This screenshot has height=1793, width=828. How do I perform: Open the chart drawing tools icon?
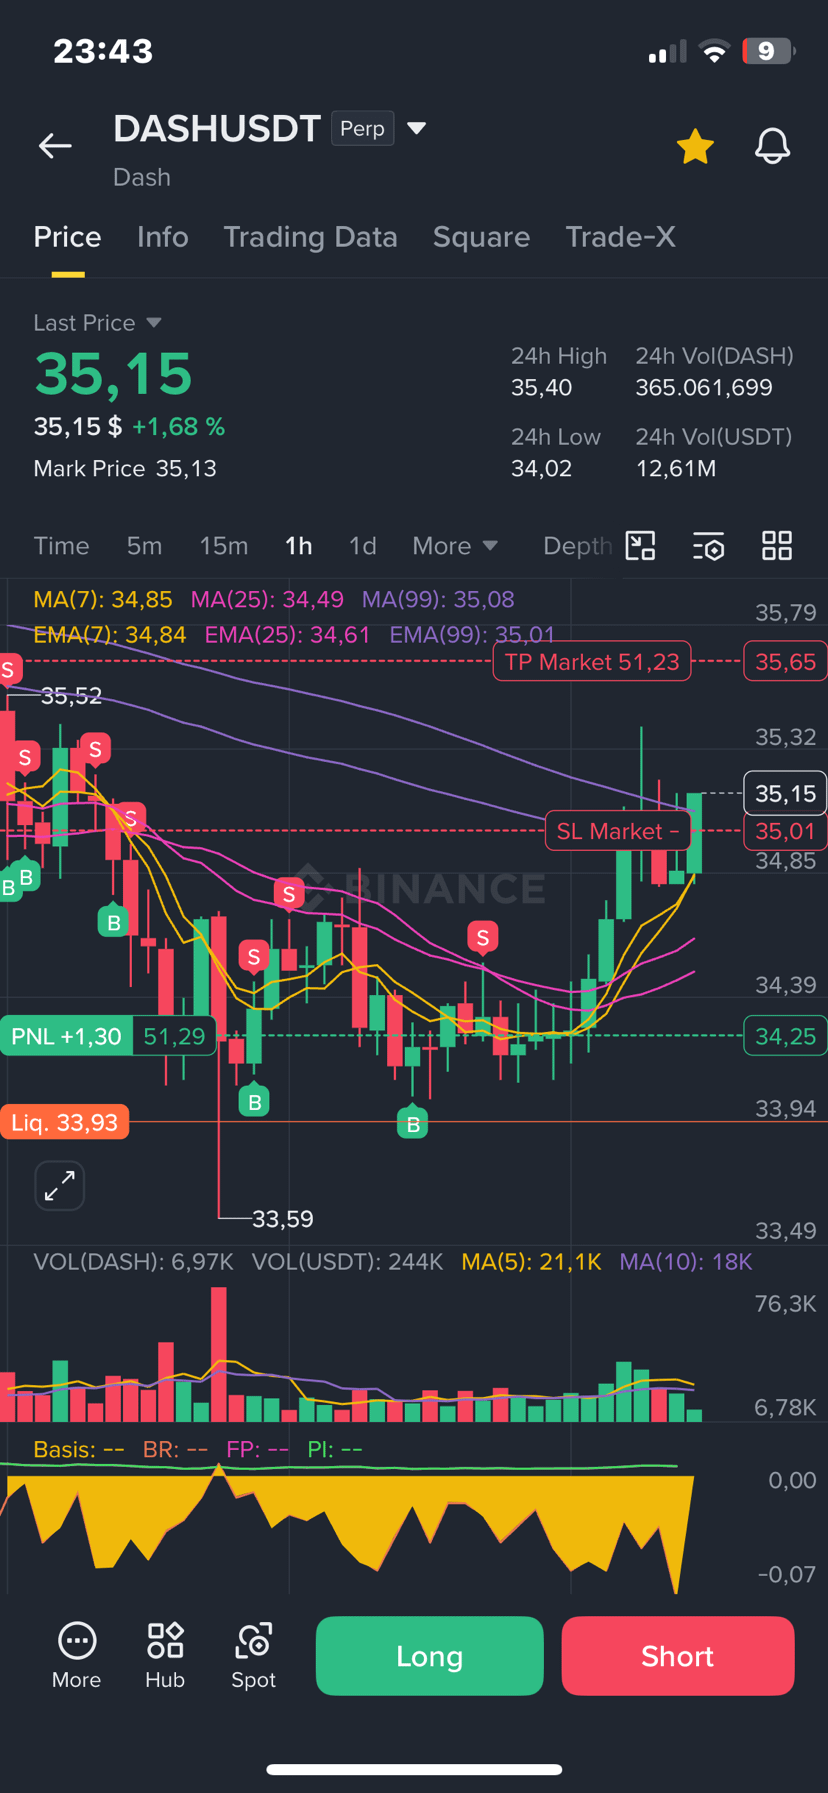point(640,546)
